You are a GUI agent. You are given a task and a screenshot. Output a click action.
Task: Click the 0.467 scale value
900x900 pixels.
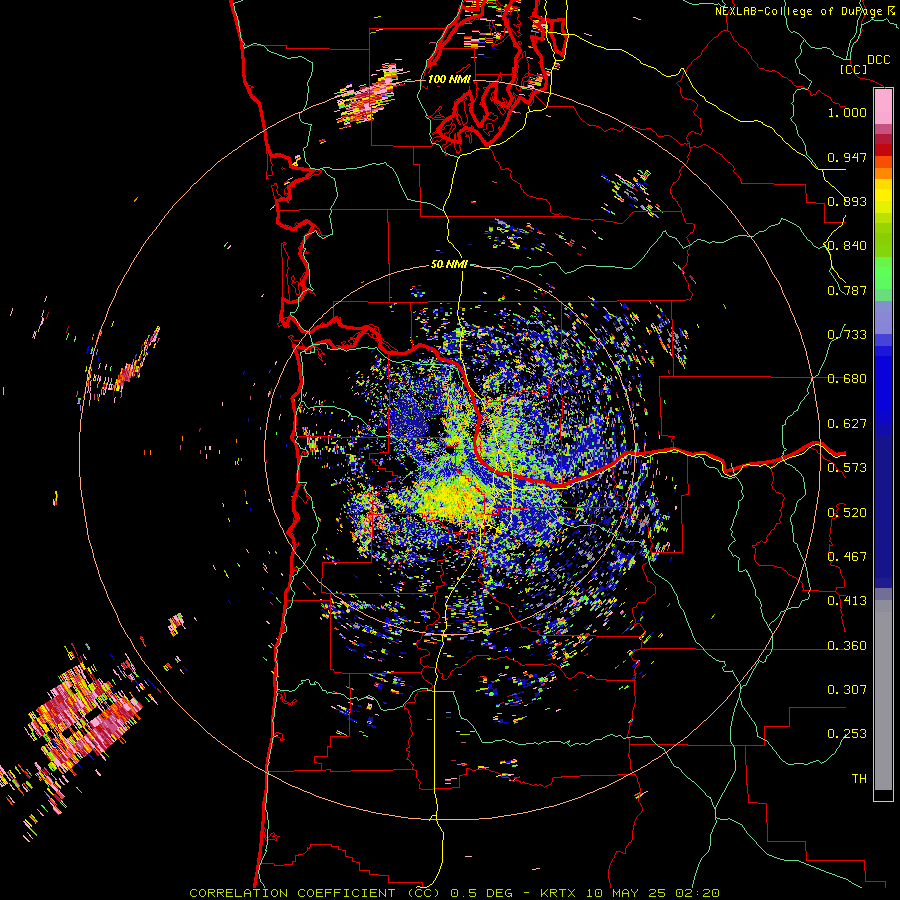tap(847, 557)
